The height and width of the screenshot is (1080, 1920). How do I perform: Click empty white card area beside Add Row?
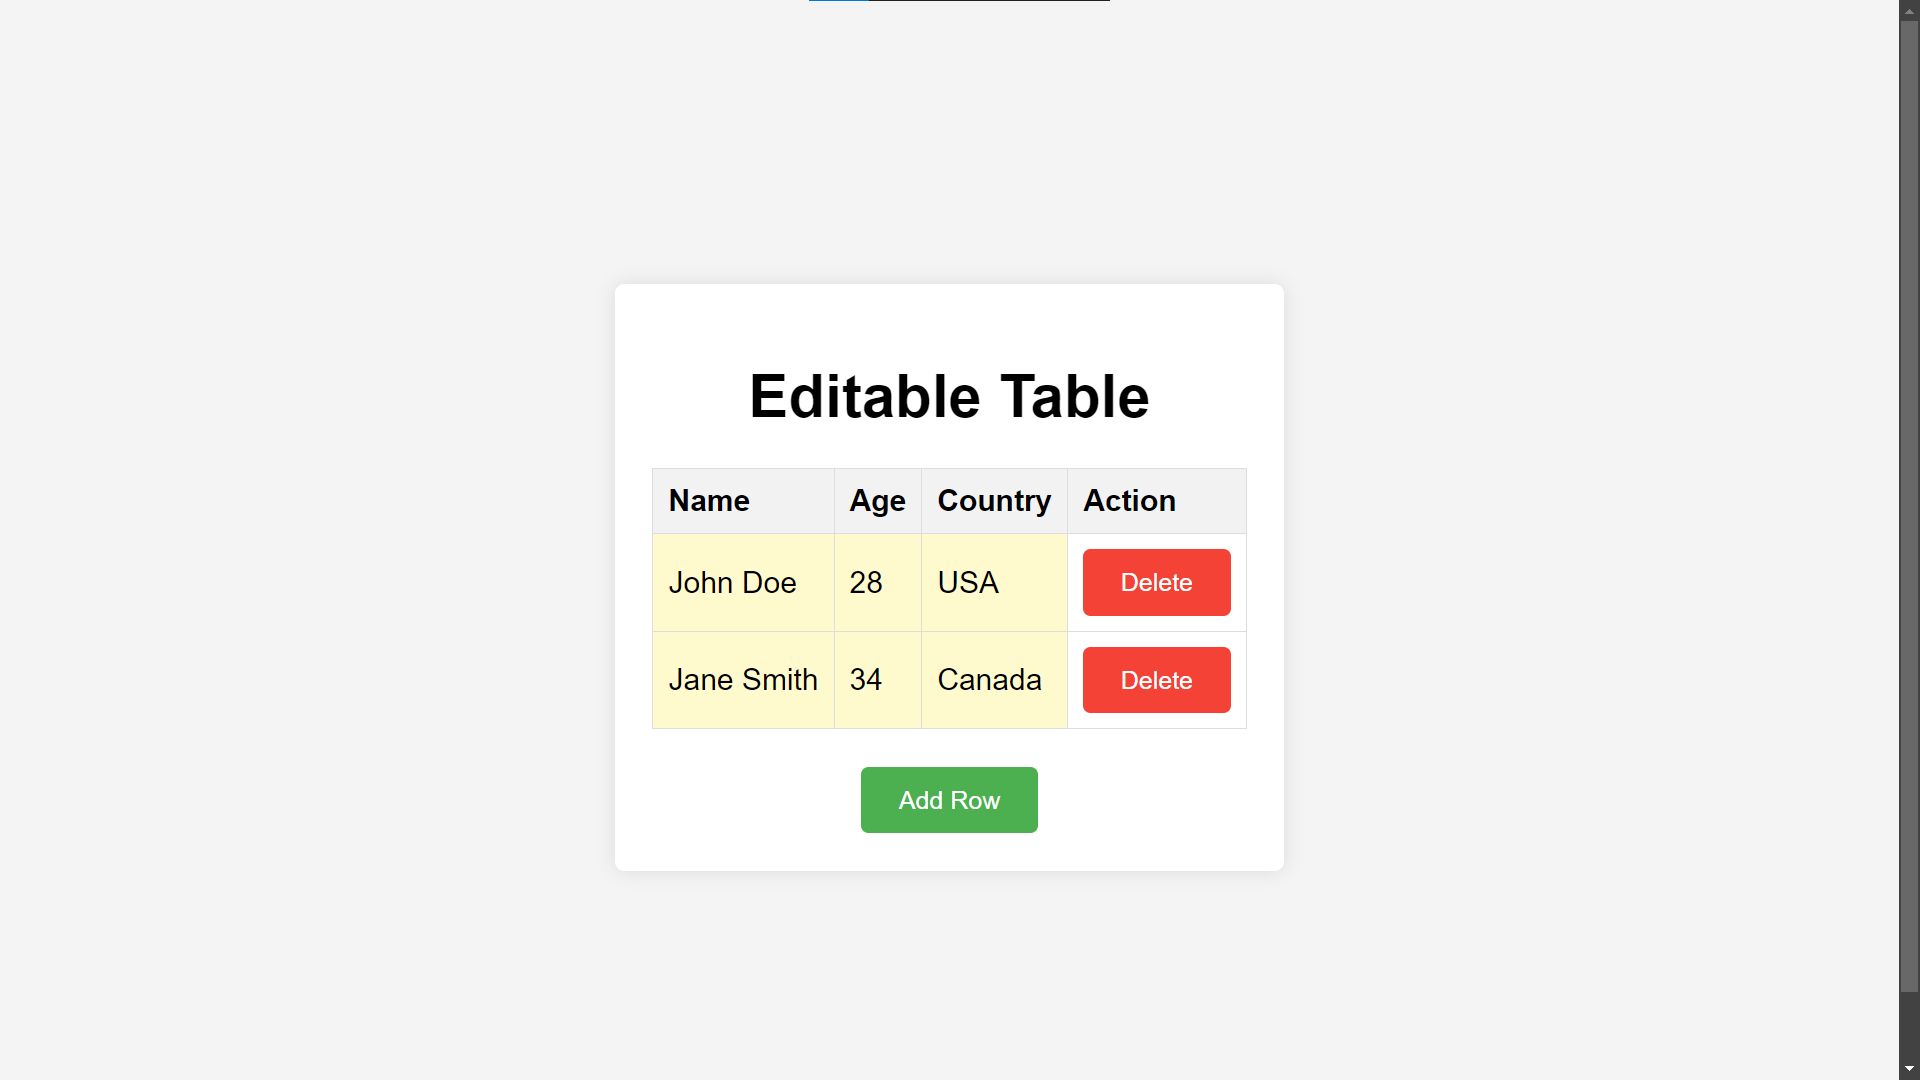1160,800
